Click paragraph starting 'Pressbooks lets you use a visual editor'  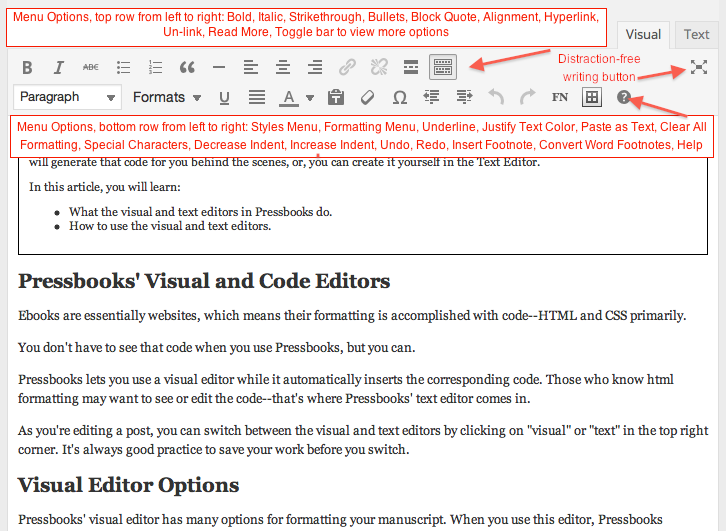(346, 389)
